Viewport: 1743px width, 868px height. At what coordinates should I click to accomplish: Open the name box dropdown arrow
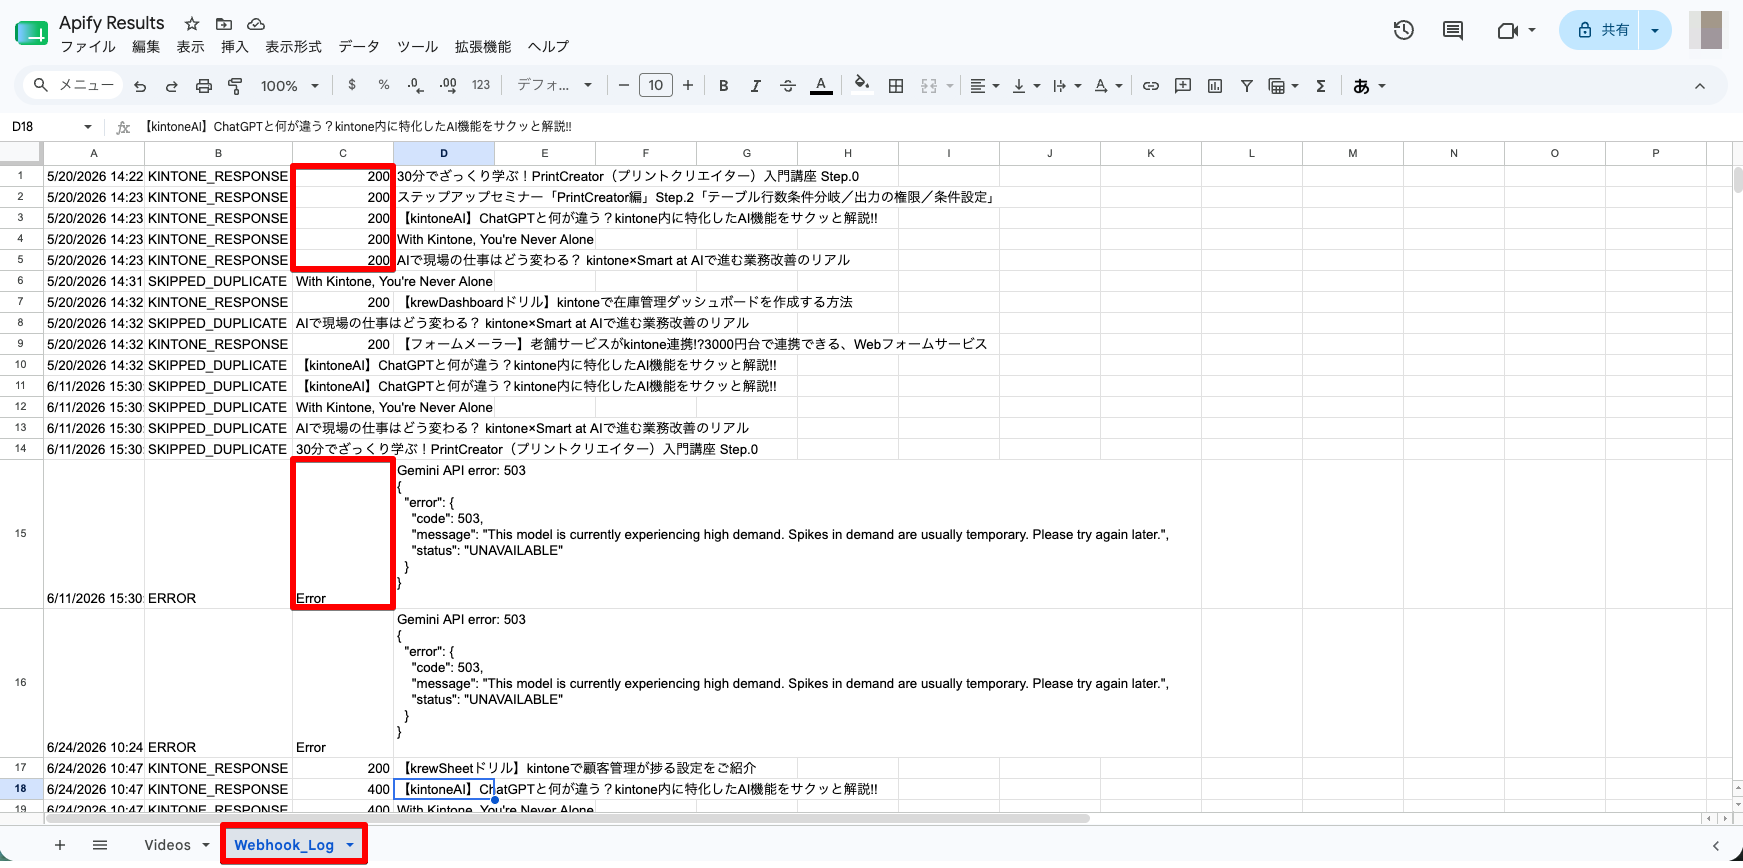point(88,127)
